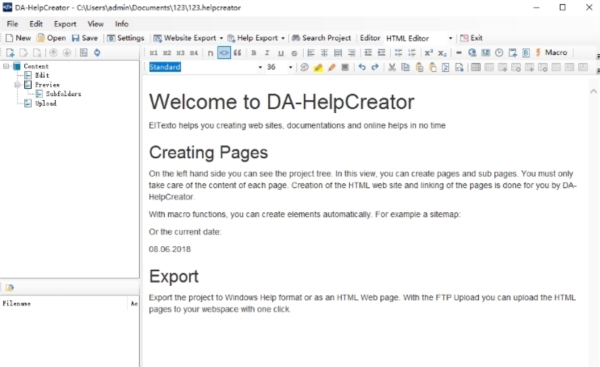This screenshot has height=367, width=600.
Task: Click the subscript x₂ icon
Action: coord(442,53)
